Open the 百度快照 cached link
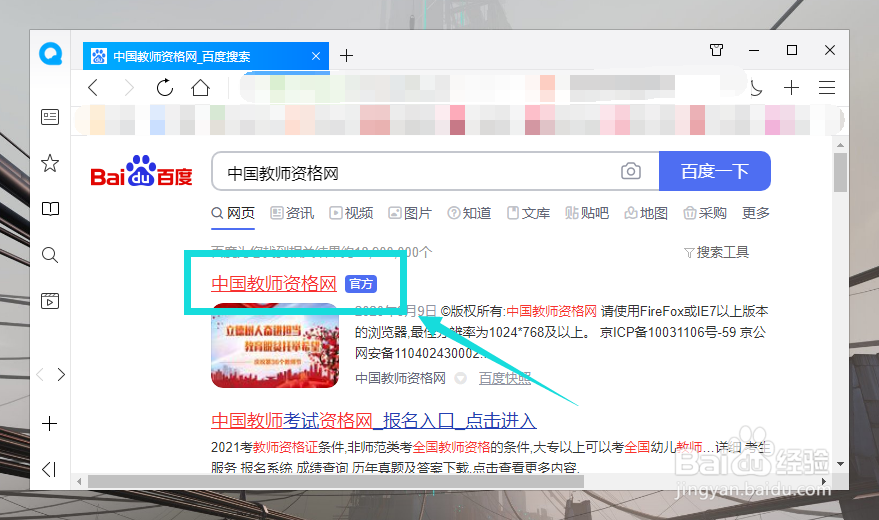Screen dimensions: 879x520 pyautogui.click(x=505, y=378)
